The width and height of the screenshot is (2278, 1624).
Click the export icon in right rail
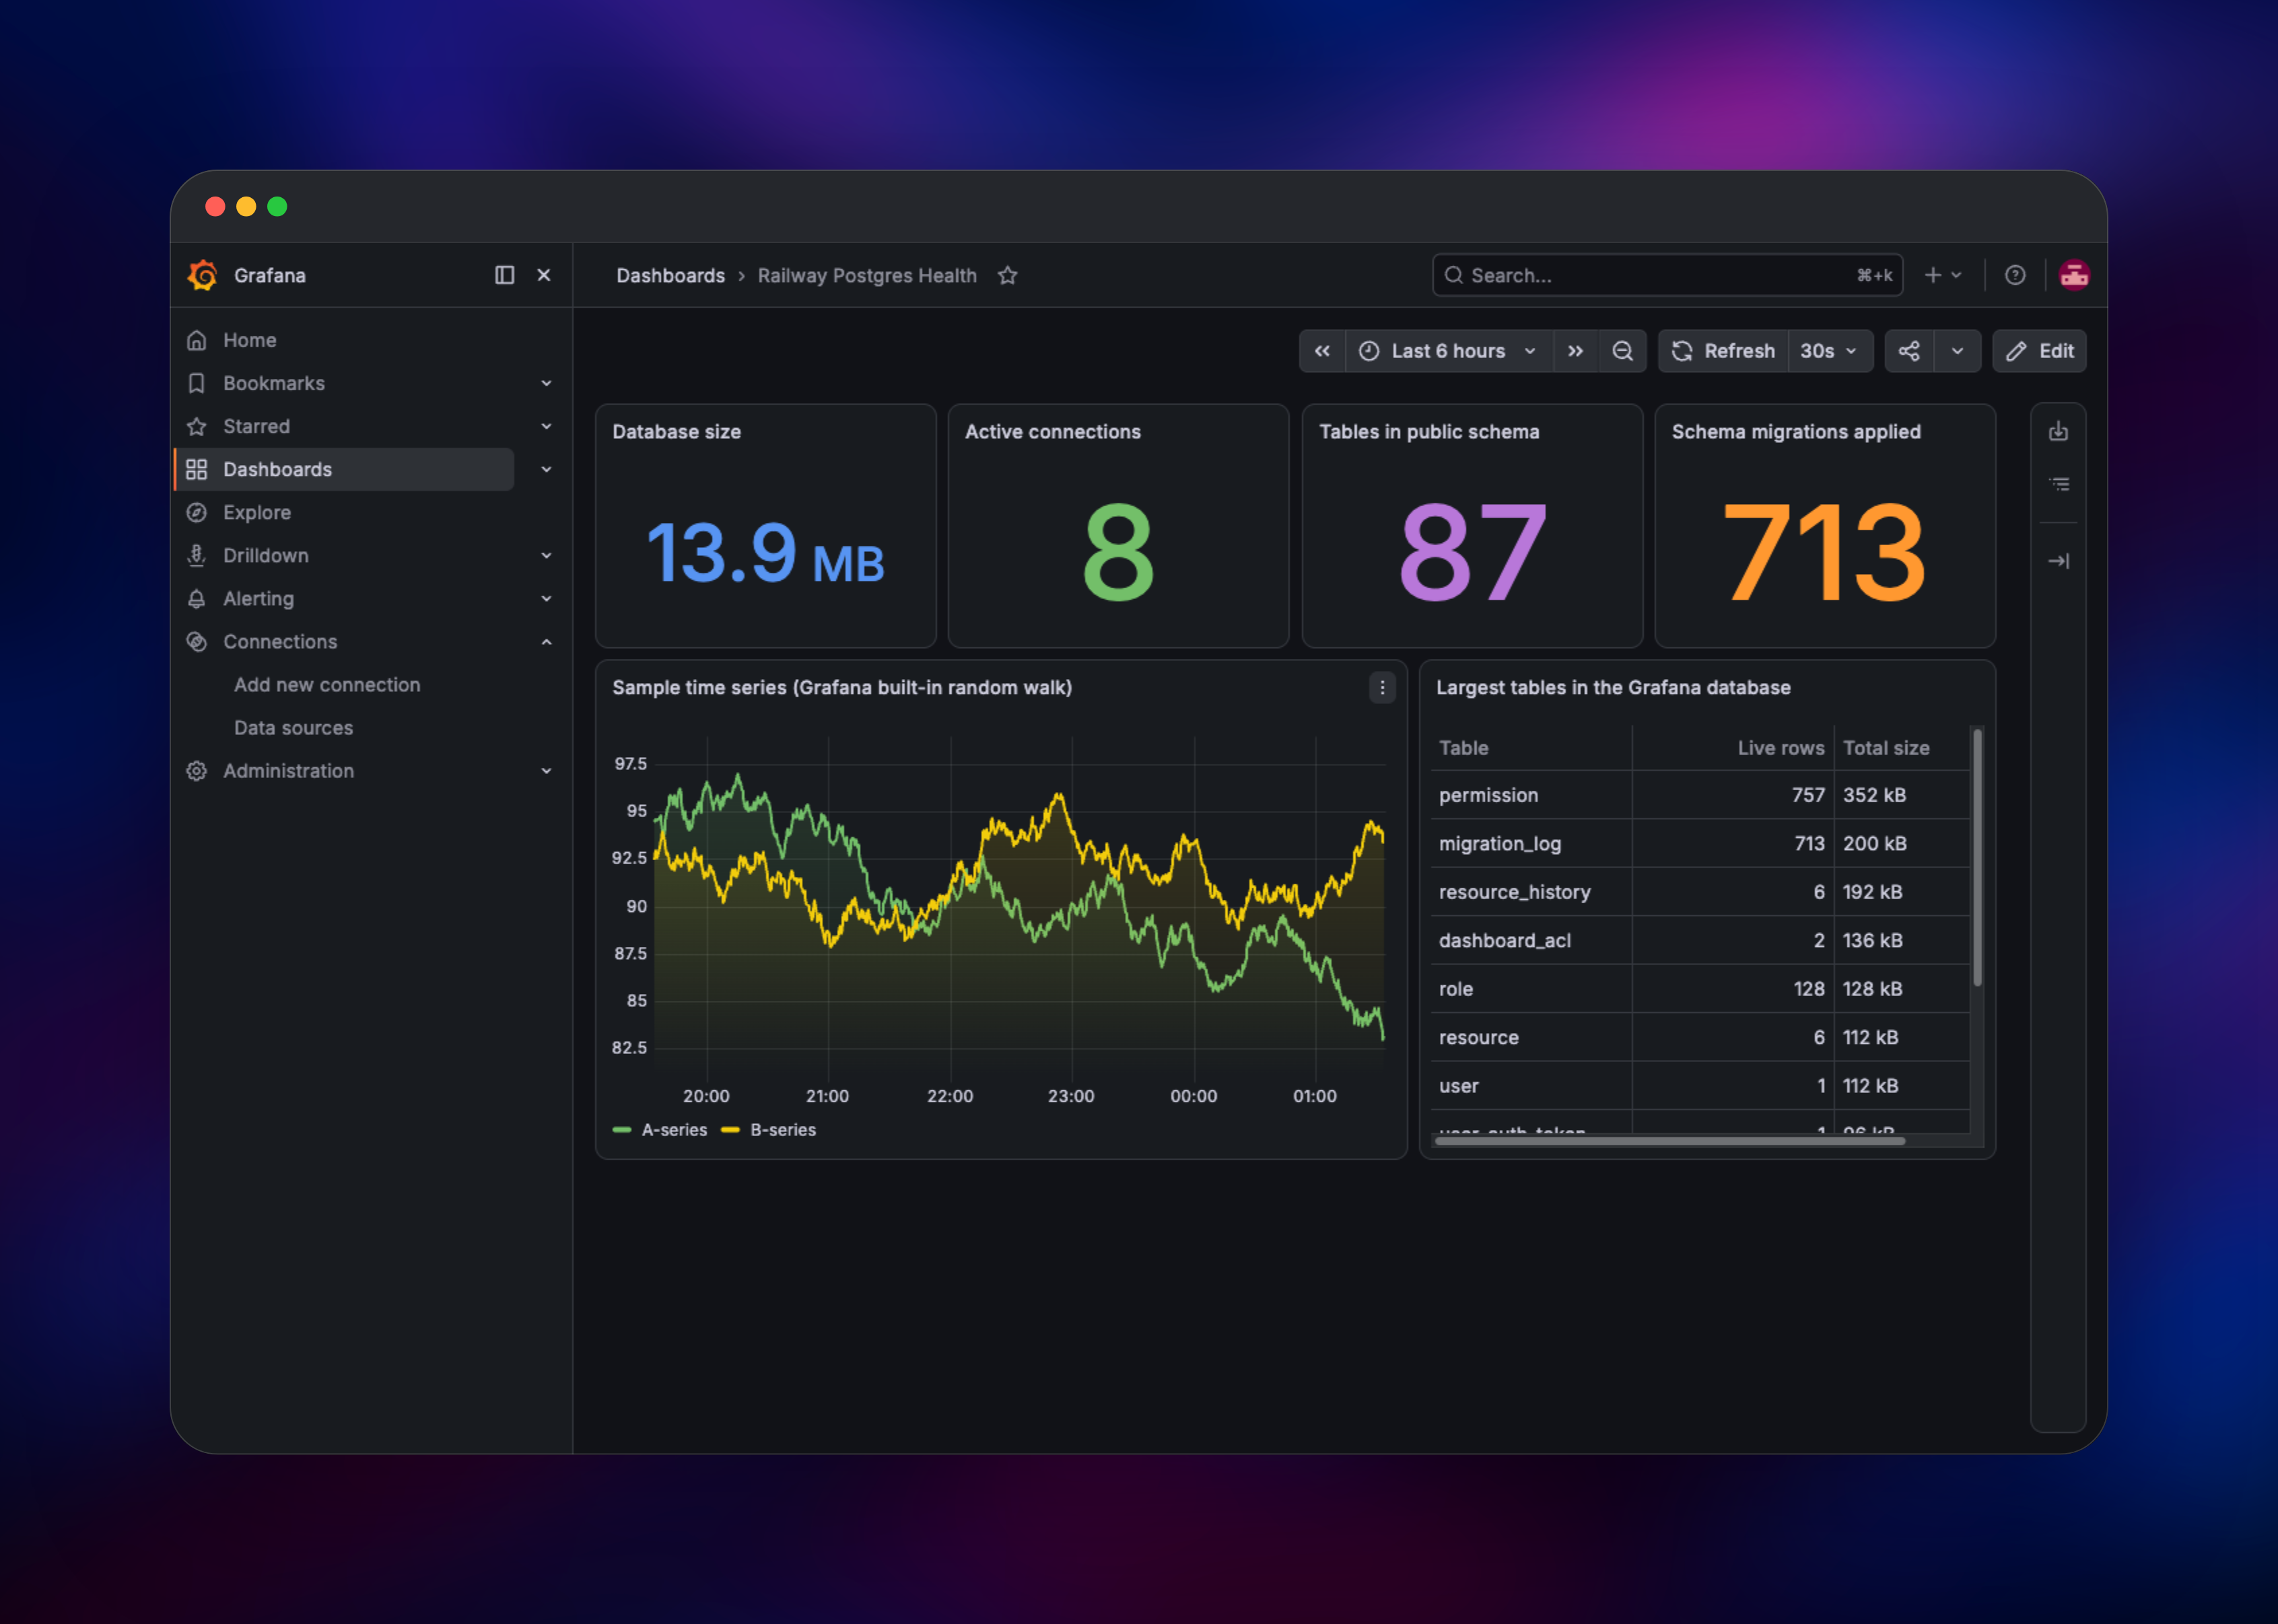click(x=2058, y=431)
